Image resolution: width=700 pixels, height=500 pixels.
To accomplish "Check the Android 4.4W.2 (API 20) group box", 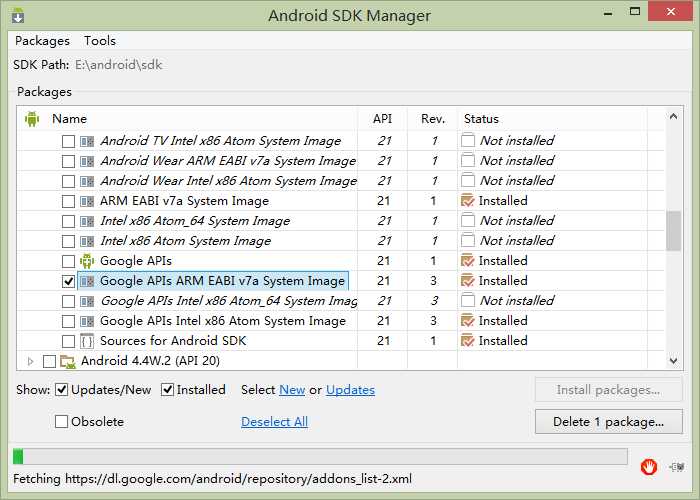I will tap(50, 361).
